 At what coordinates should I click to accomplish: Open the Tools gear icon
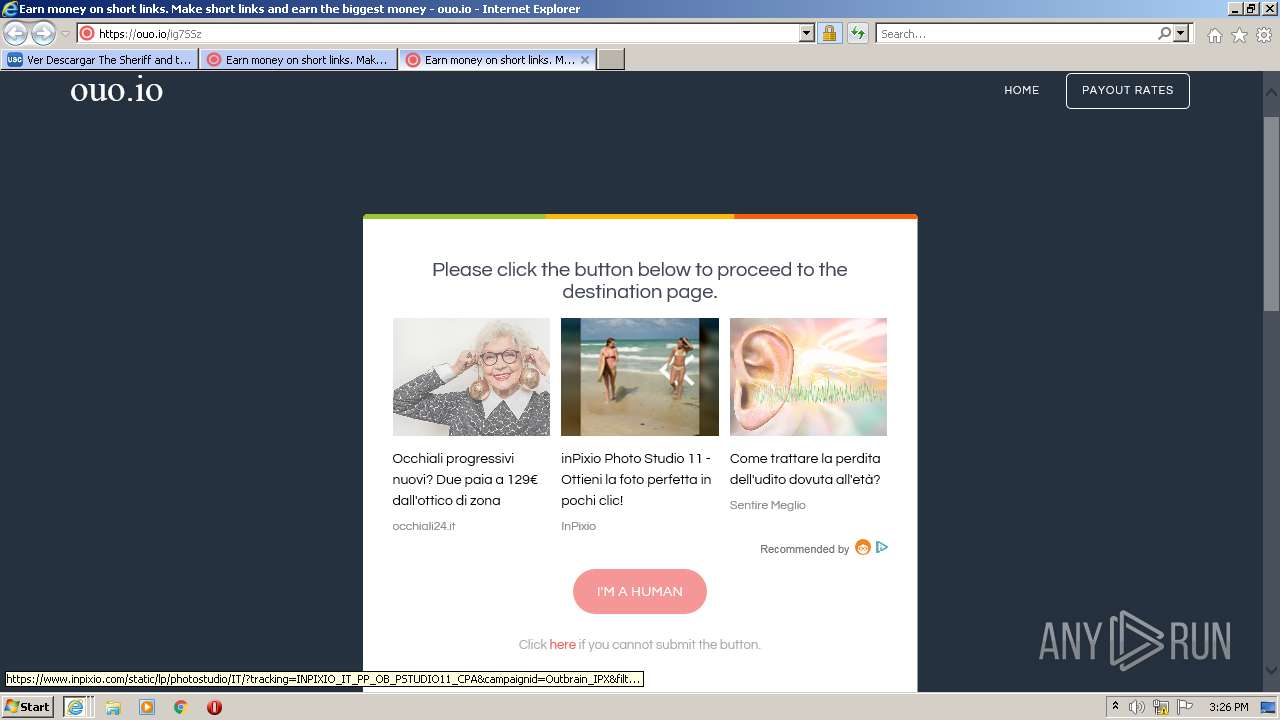[x=1264, y=35]
